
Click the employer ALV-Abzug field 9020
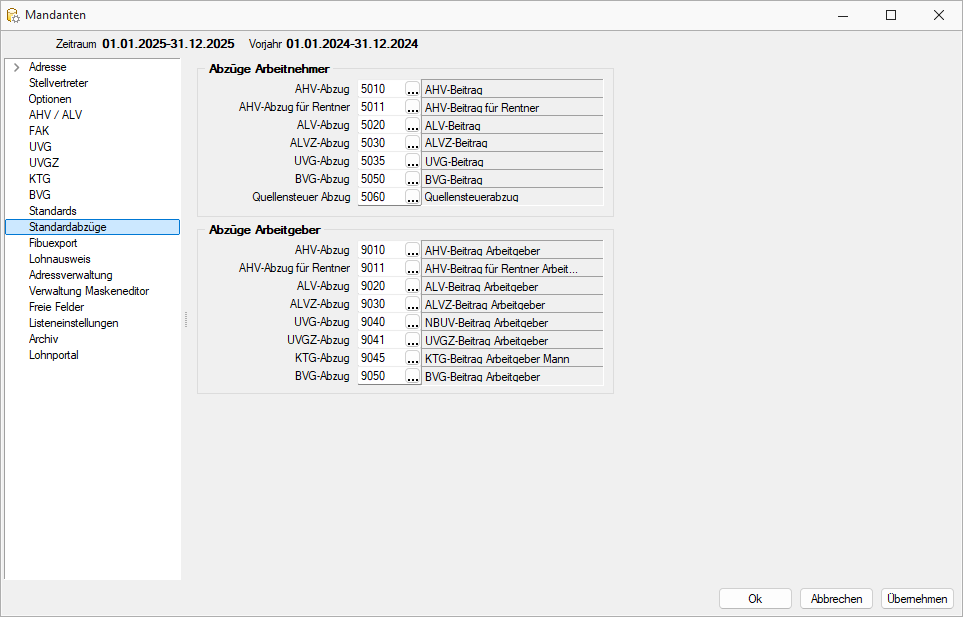381,286
